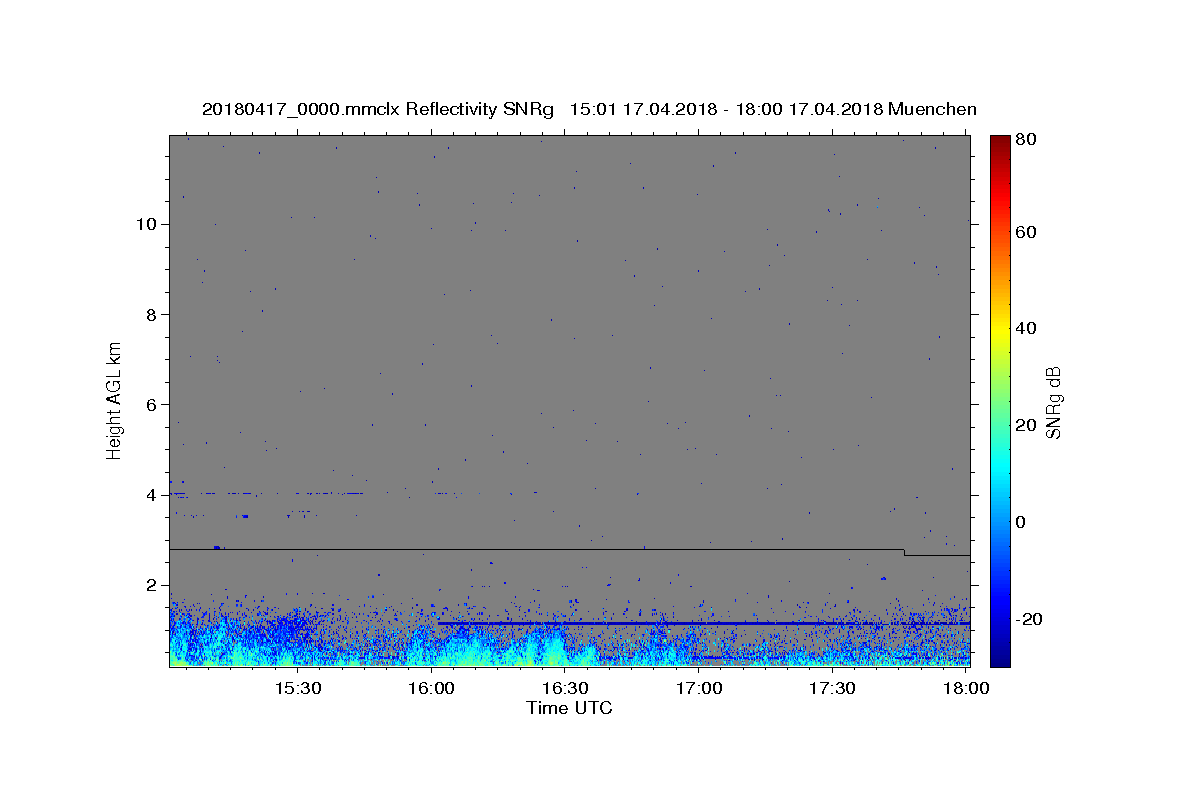Click the 17:00 time tick label
The height and width of the screenshot is (800, 1200).
[699, 688]
